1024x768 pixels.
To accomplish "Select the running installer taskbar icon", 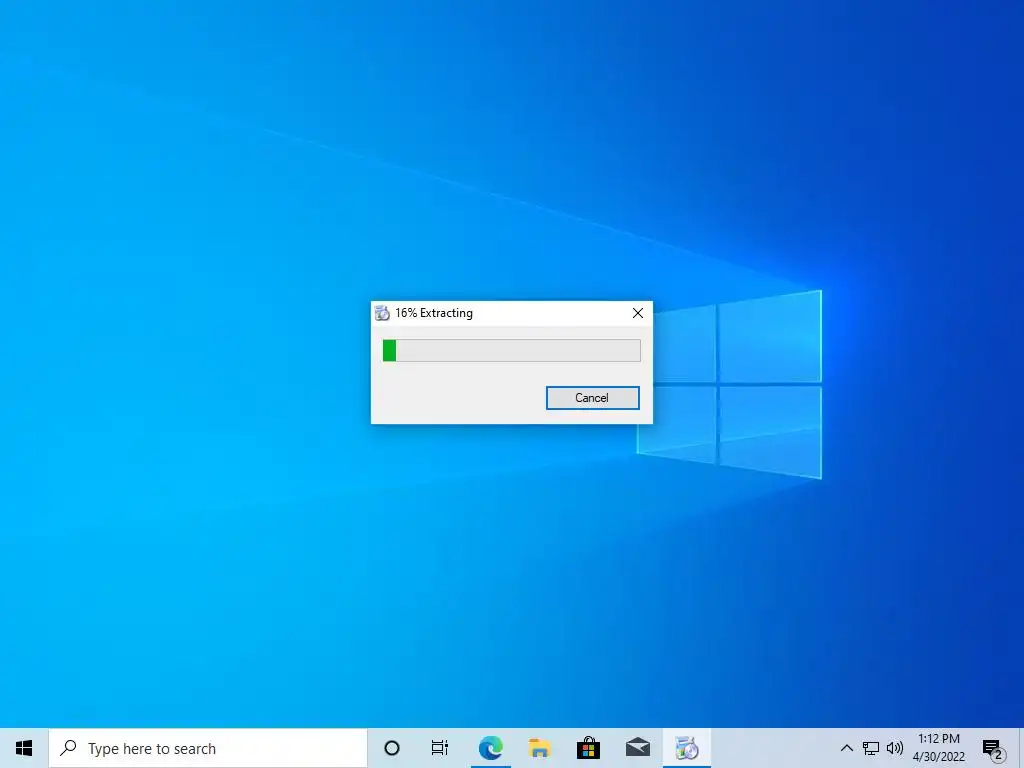I will (x=686, y=748).
